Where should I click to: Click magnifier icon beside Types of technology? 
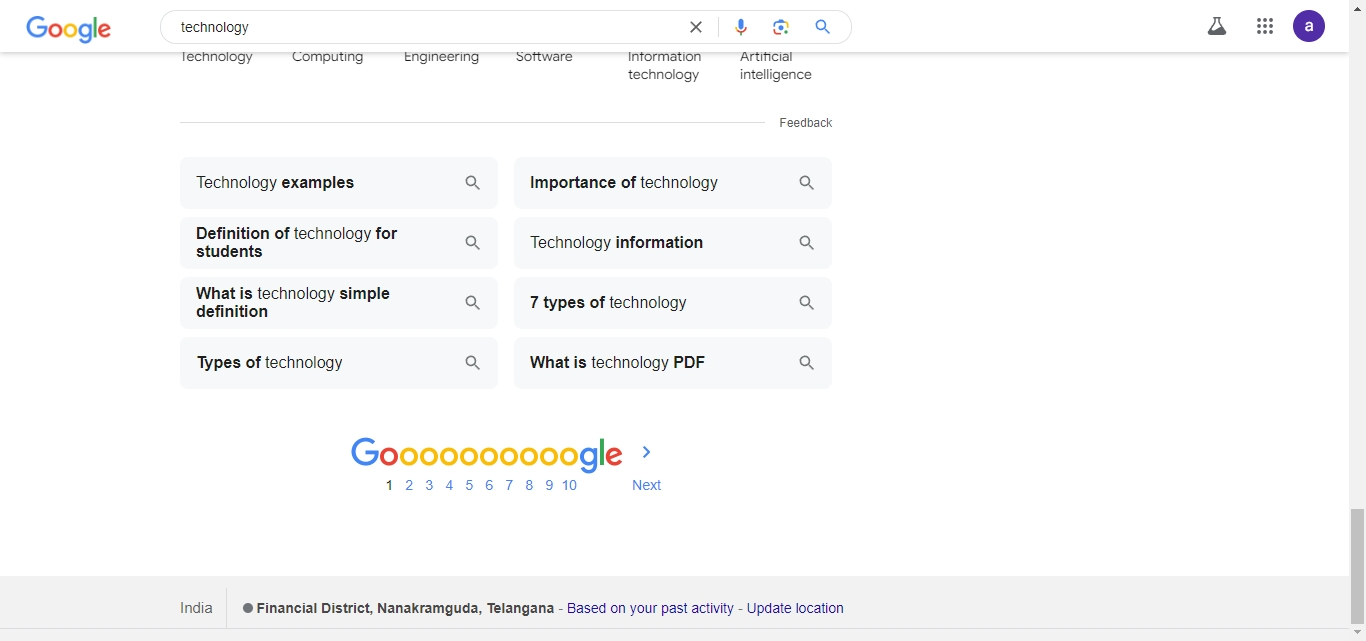pos(473,363)
